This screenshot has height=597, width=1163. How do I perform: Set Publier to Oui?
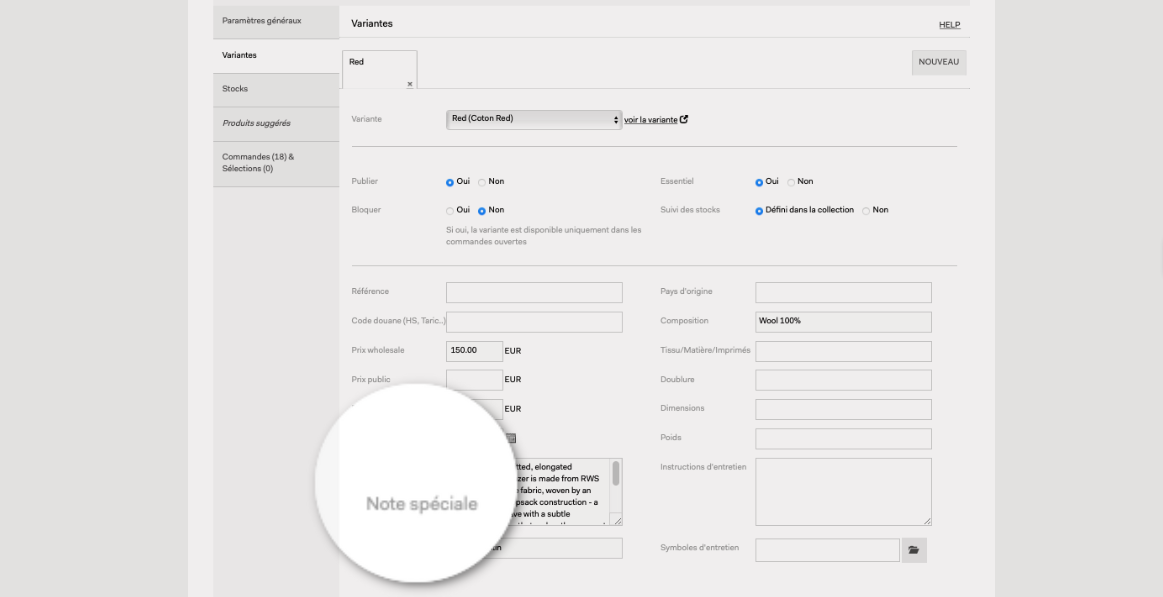click(x=449, y=182)
